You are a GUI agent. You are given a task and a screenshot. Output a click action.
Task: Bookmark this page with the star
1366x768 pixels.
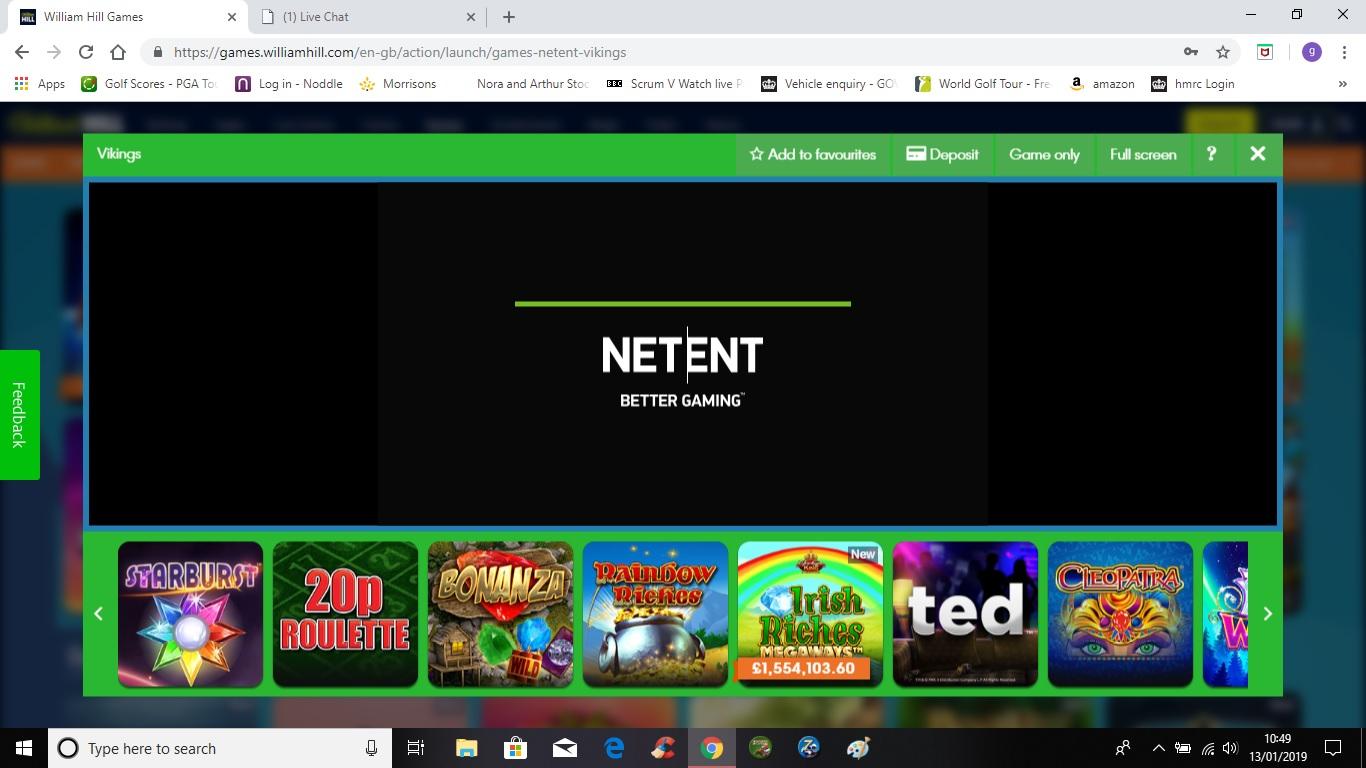click(1222, 52)
